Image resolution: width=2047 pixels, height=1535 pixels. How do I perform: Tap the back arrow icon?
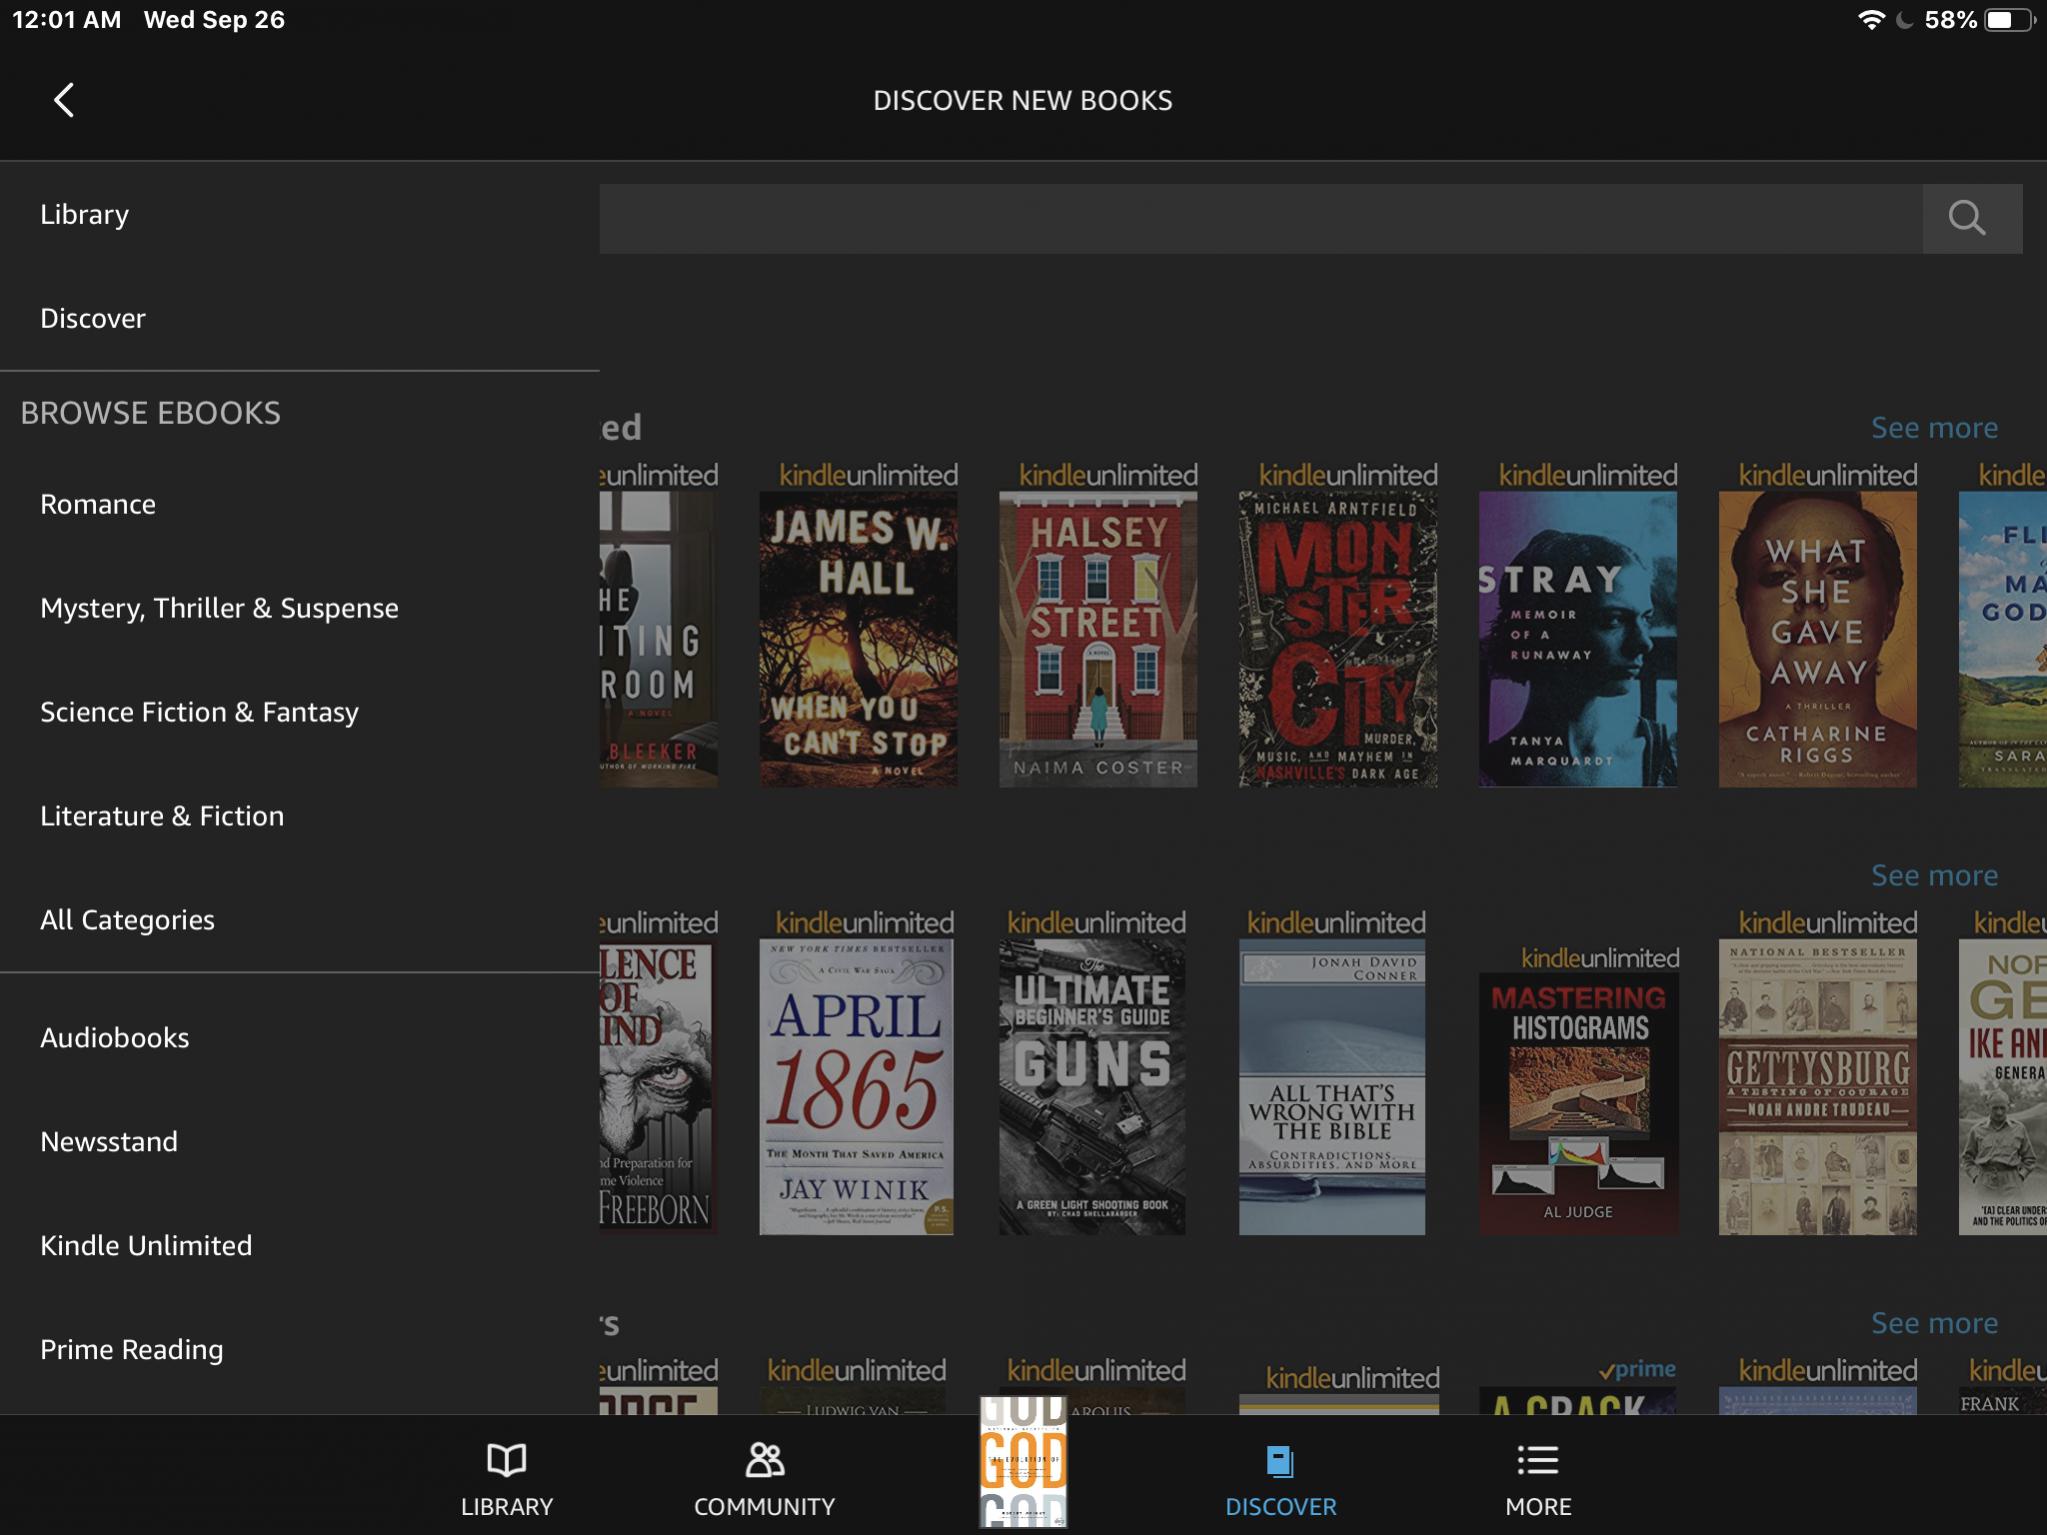click(64, 100)
